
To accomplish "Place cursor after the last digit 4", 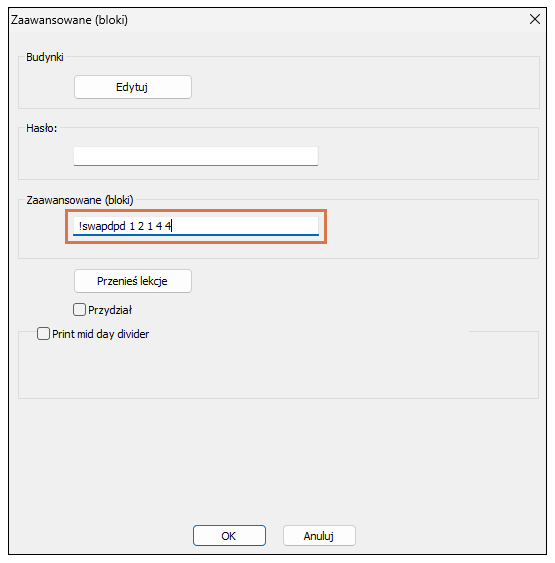I will (x=172, y=226).
